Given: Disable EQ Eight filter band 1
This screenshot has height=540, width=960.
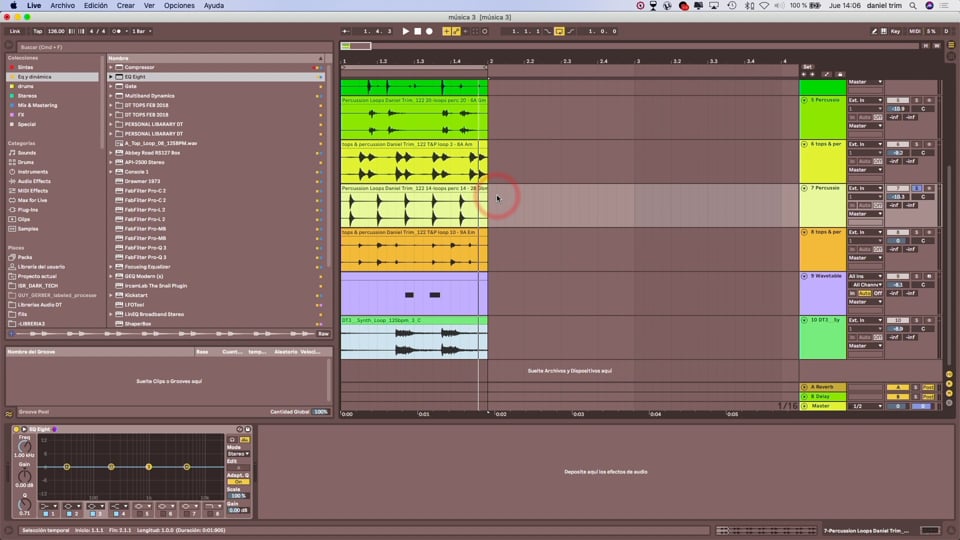Looking at the screenshot, I should click(45, 514).
